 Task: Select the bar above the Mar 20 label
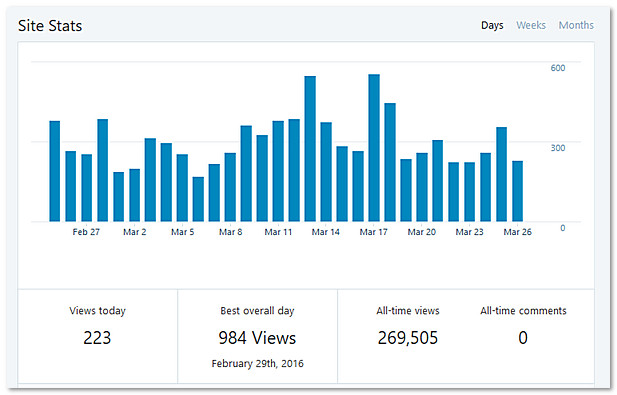tap(422, 187)
